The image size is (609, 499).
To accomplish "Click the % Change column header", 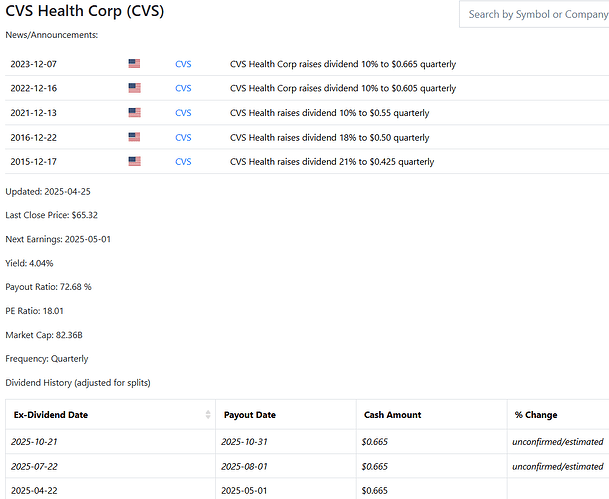I will [x=558, y=415].
